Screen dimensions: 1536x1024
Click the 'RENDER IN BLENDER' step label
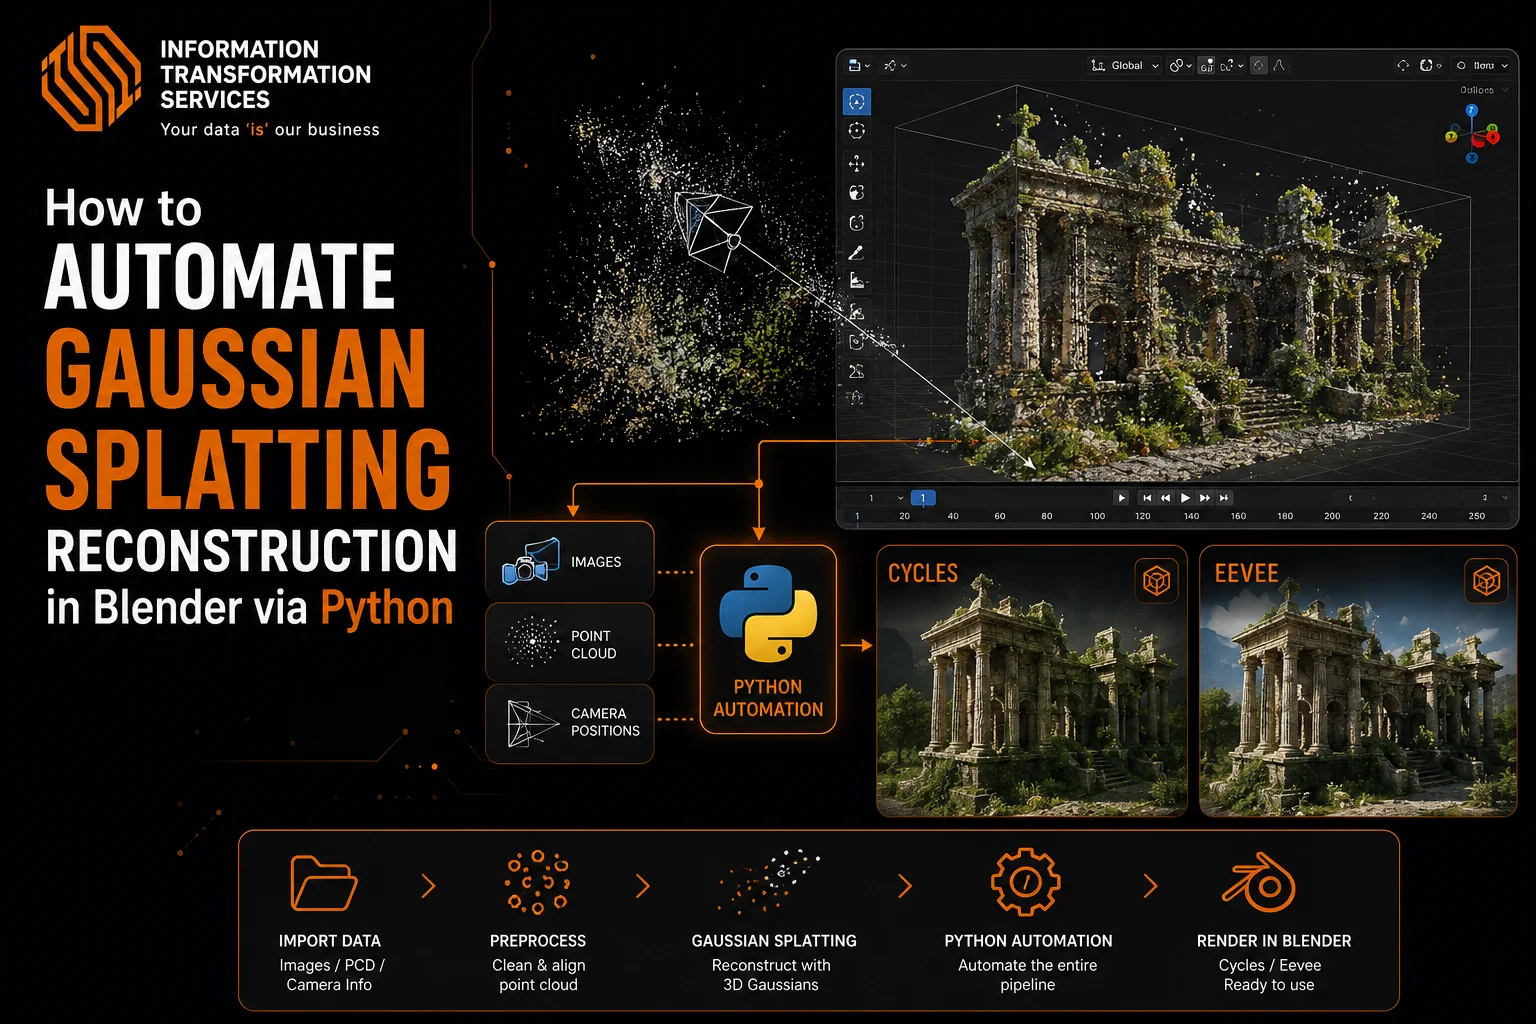click(x=1274, y=941)
